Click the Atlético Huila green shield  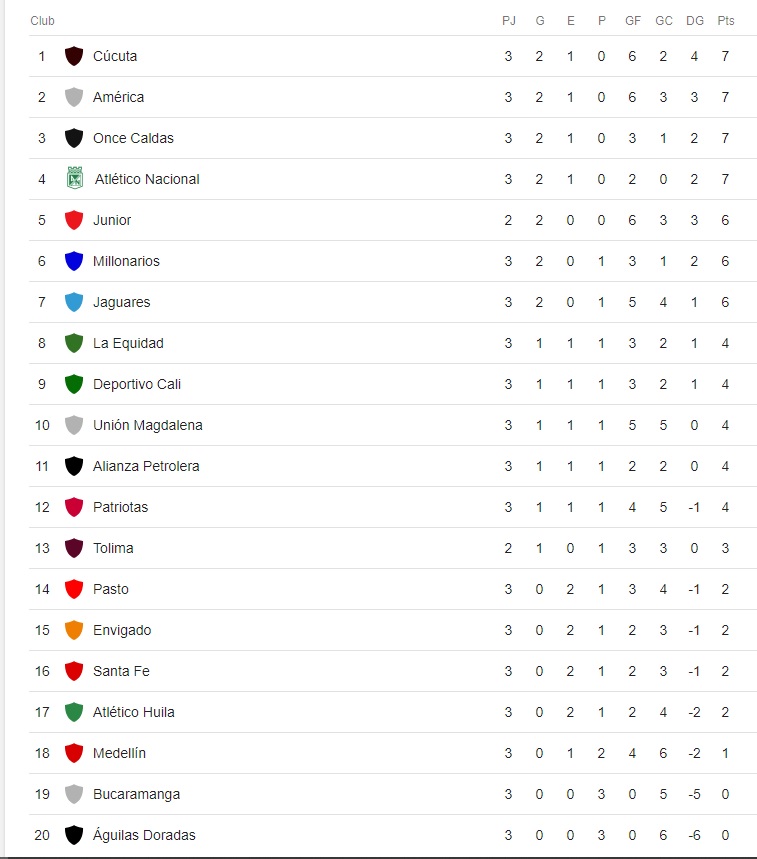coord(73,712)
